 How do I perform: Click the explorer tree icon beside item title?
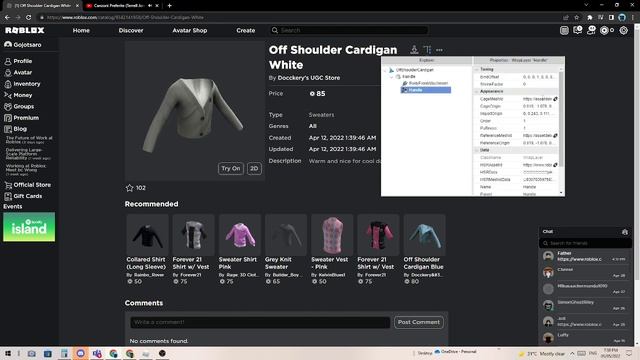(x=427, y=50)
